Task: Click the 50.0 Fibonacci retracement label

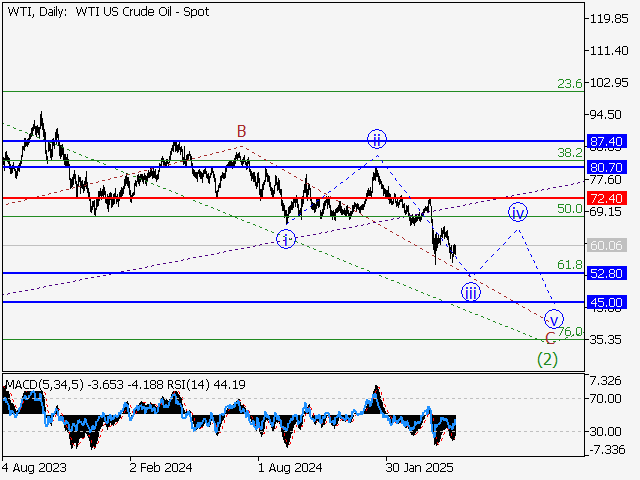Action: (x=569, y=209)
